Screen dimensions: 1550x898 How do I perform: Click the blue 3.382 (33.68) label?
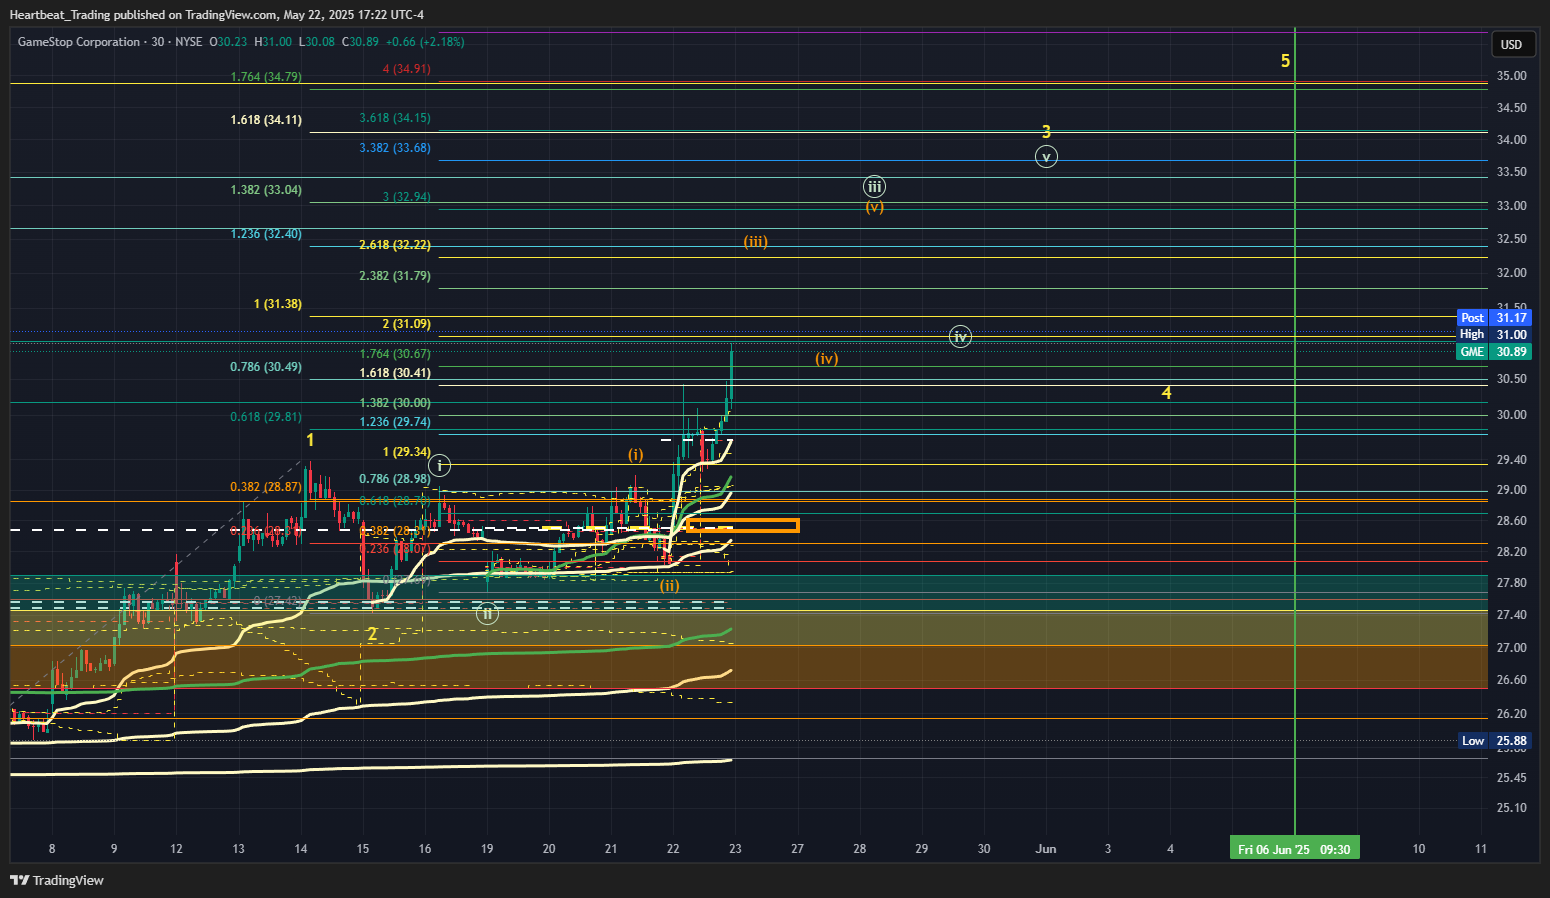tap(395, 148)
